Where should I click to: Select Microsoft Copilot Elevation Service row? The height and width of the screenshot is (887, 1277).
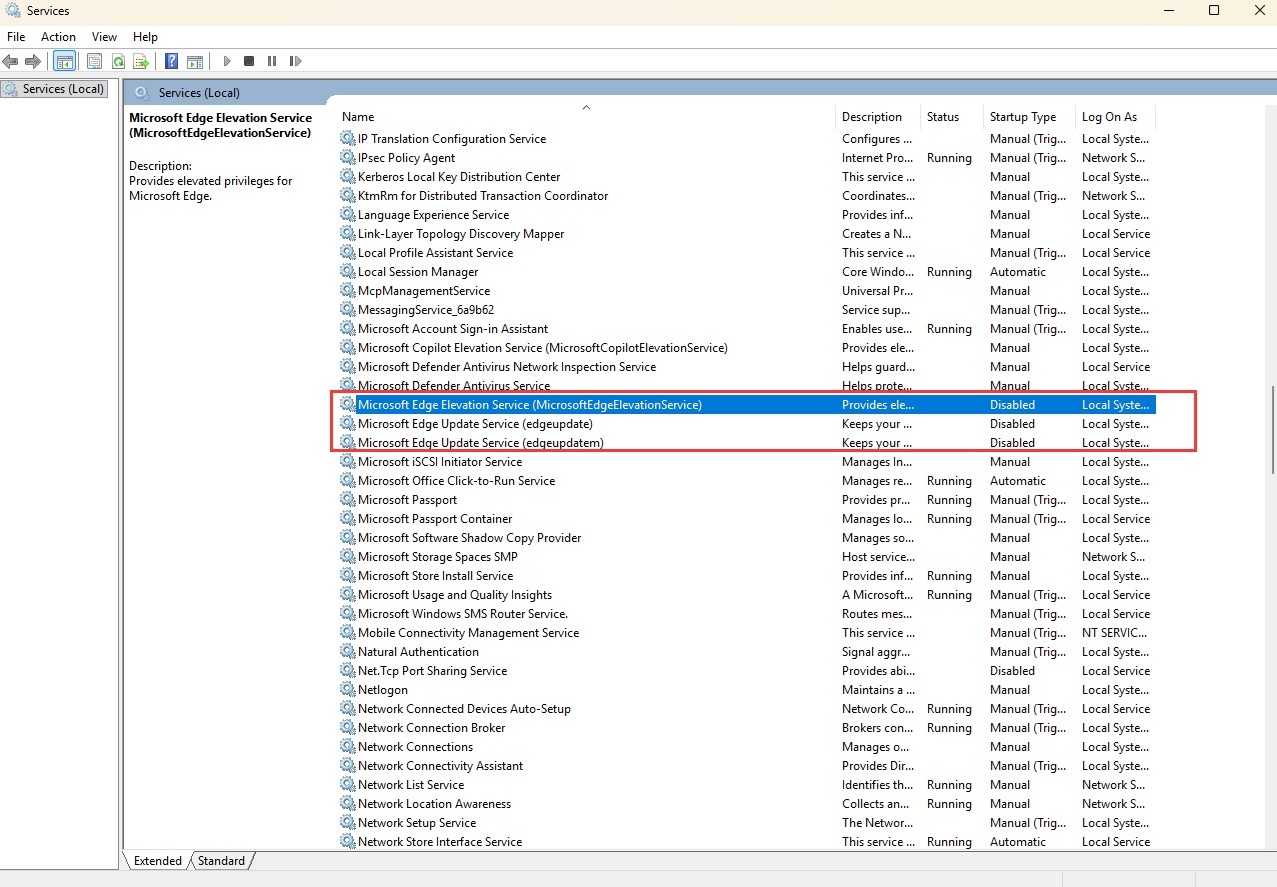pos(747,348)
